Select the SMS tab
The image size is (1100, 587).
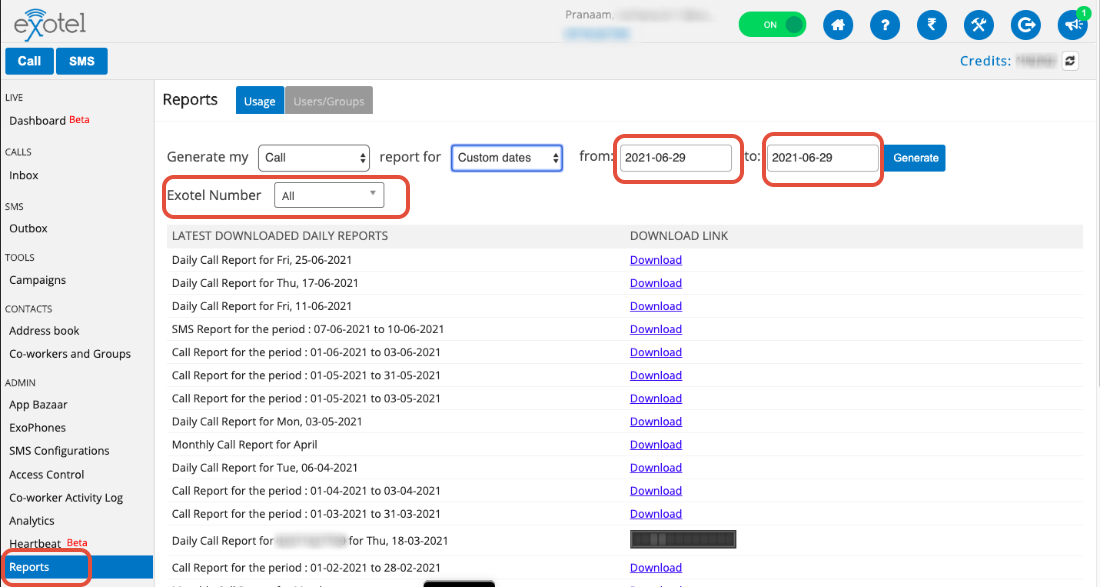(81, 61)
